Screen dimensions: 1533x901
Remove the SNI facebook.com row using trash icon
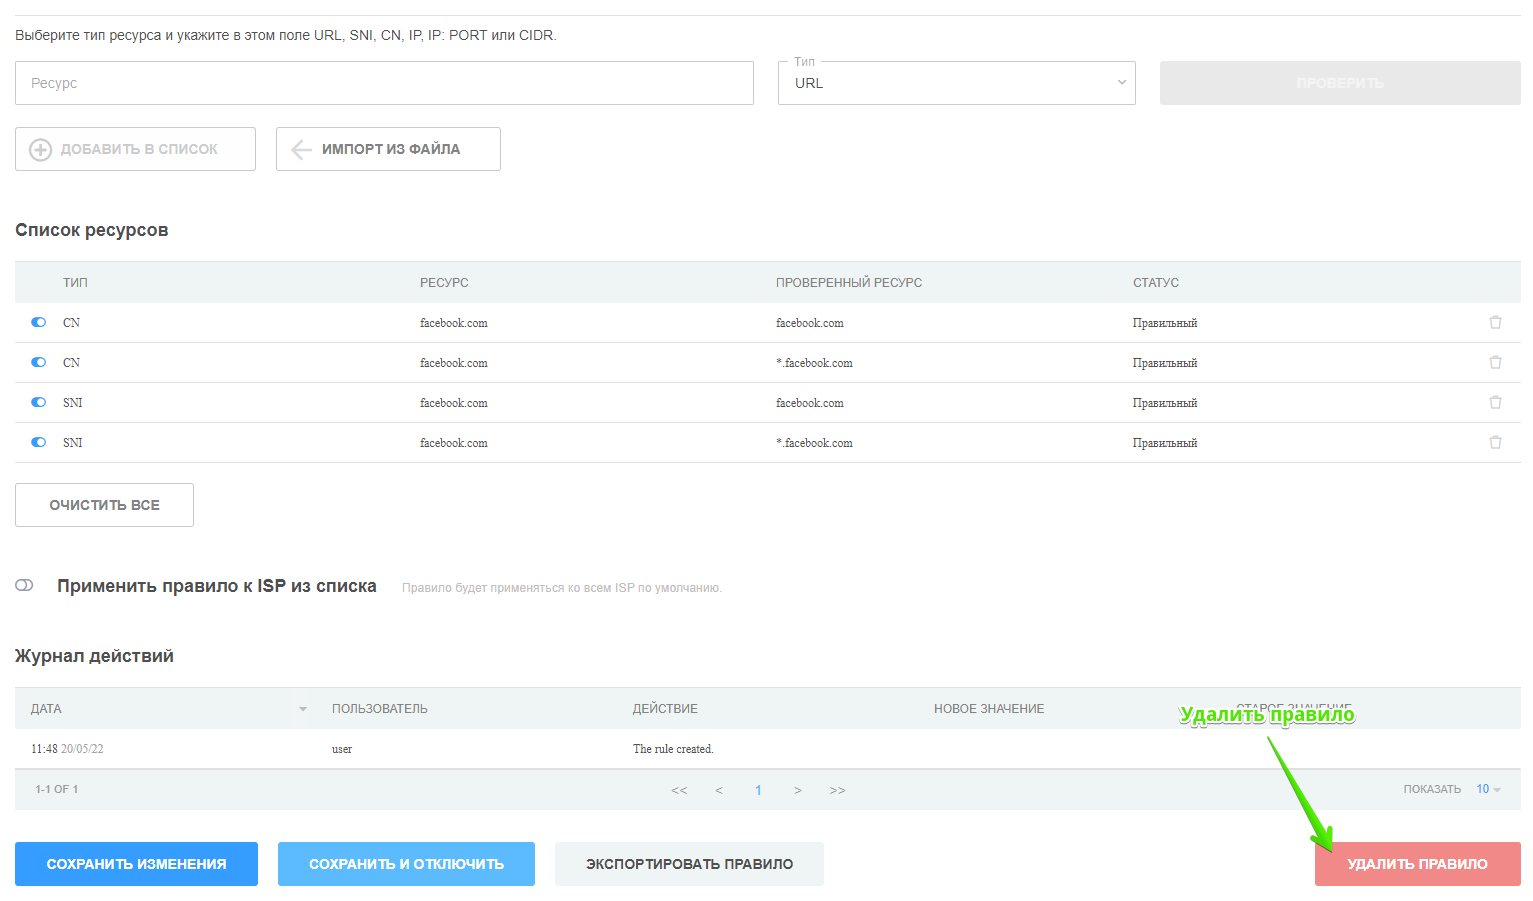pos(1495,402)
